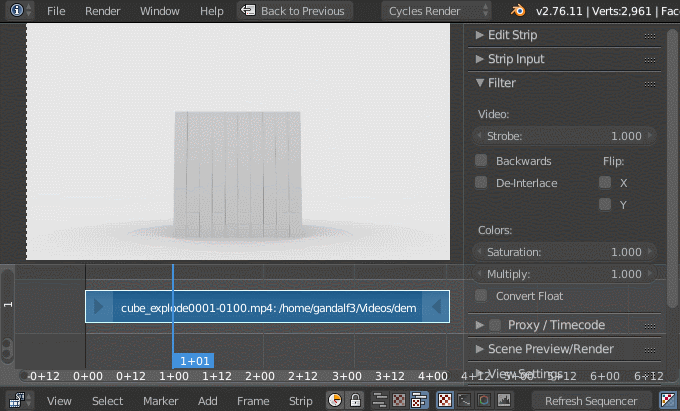This screenshot has width=680, height=411.
Task: Toggle the lock time to other windows icon
Action: [355, 400]
